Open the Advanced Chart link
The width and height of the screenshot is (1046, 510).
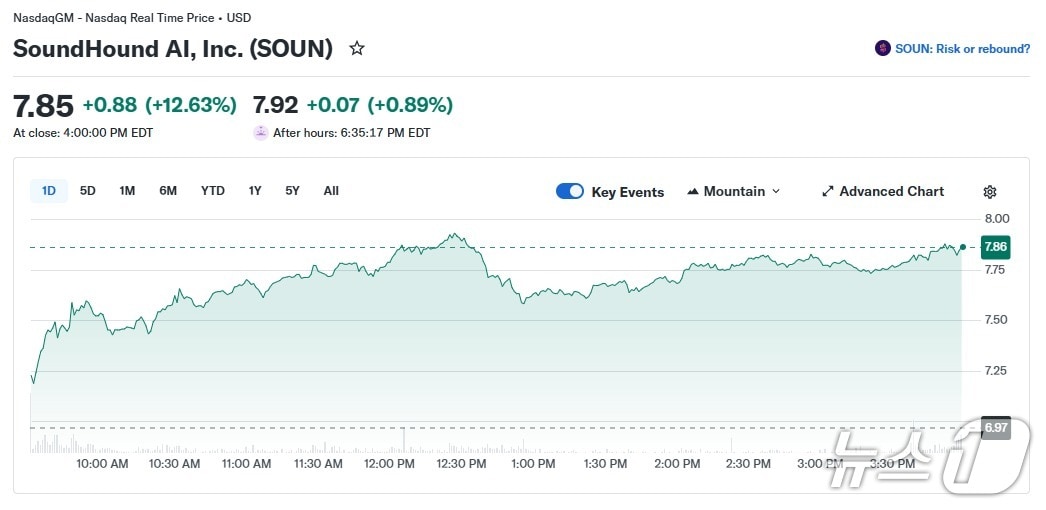point(891,192)
